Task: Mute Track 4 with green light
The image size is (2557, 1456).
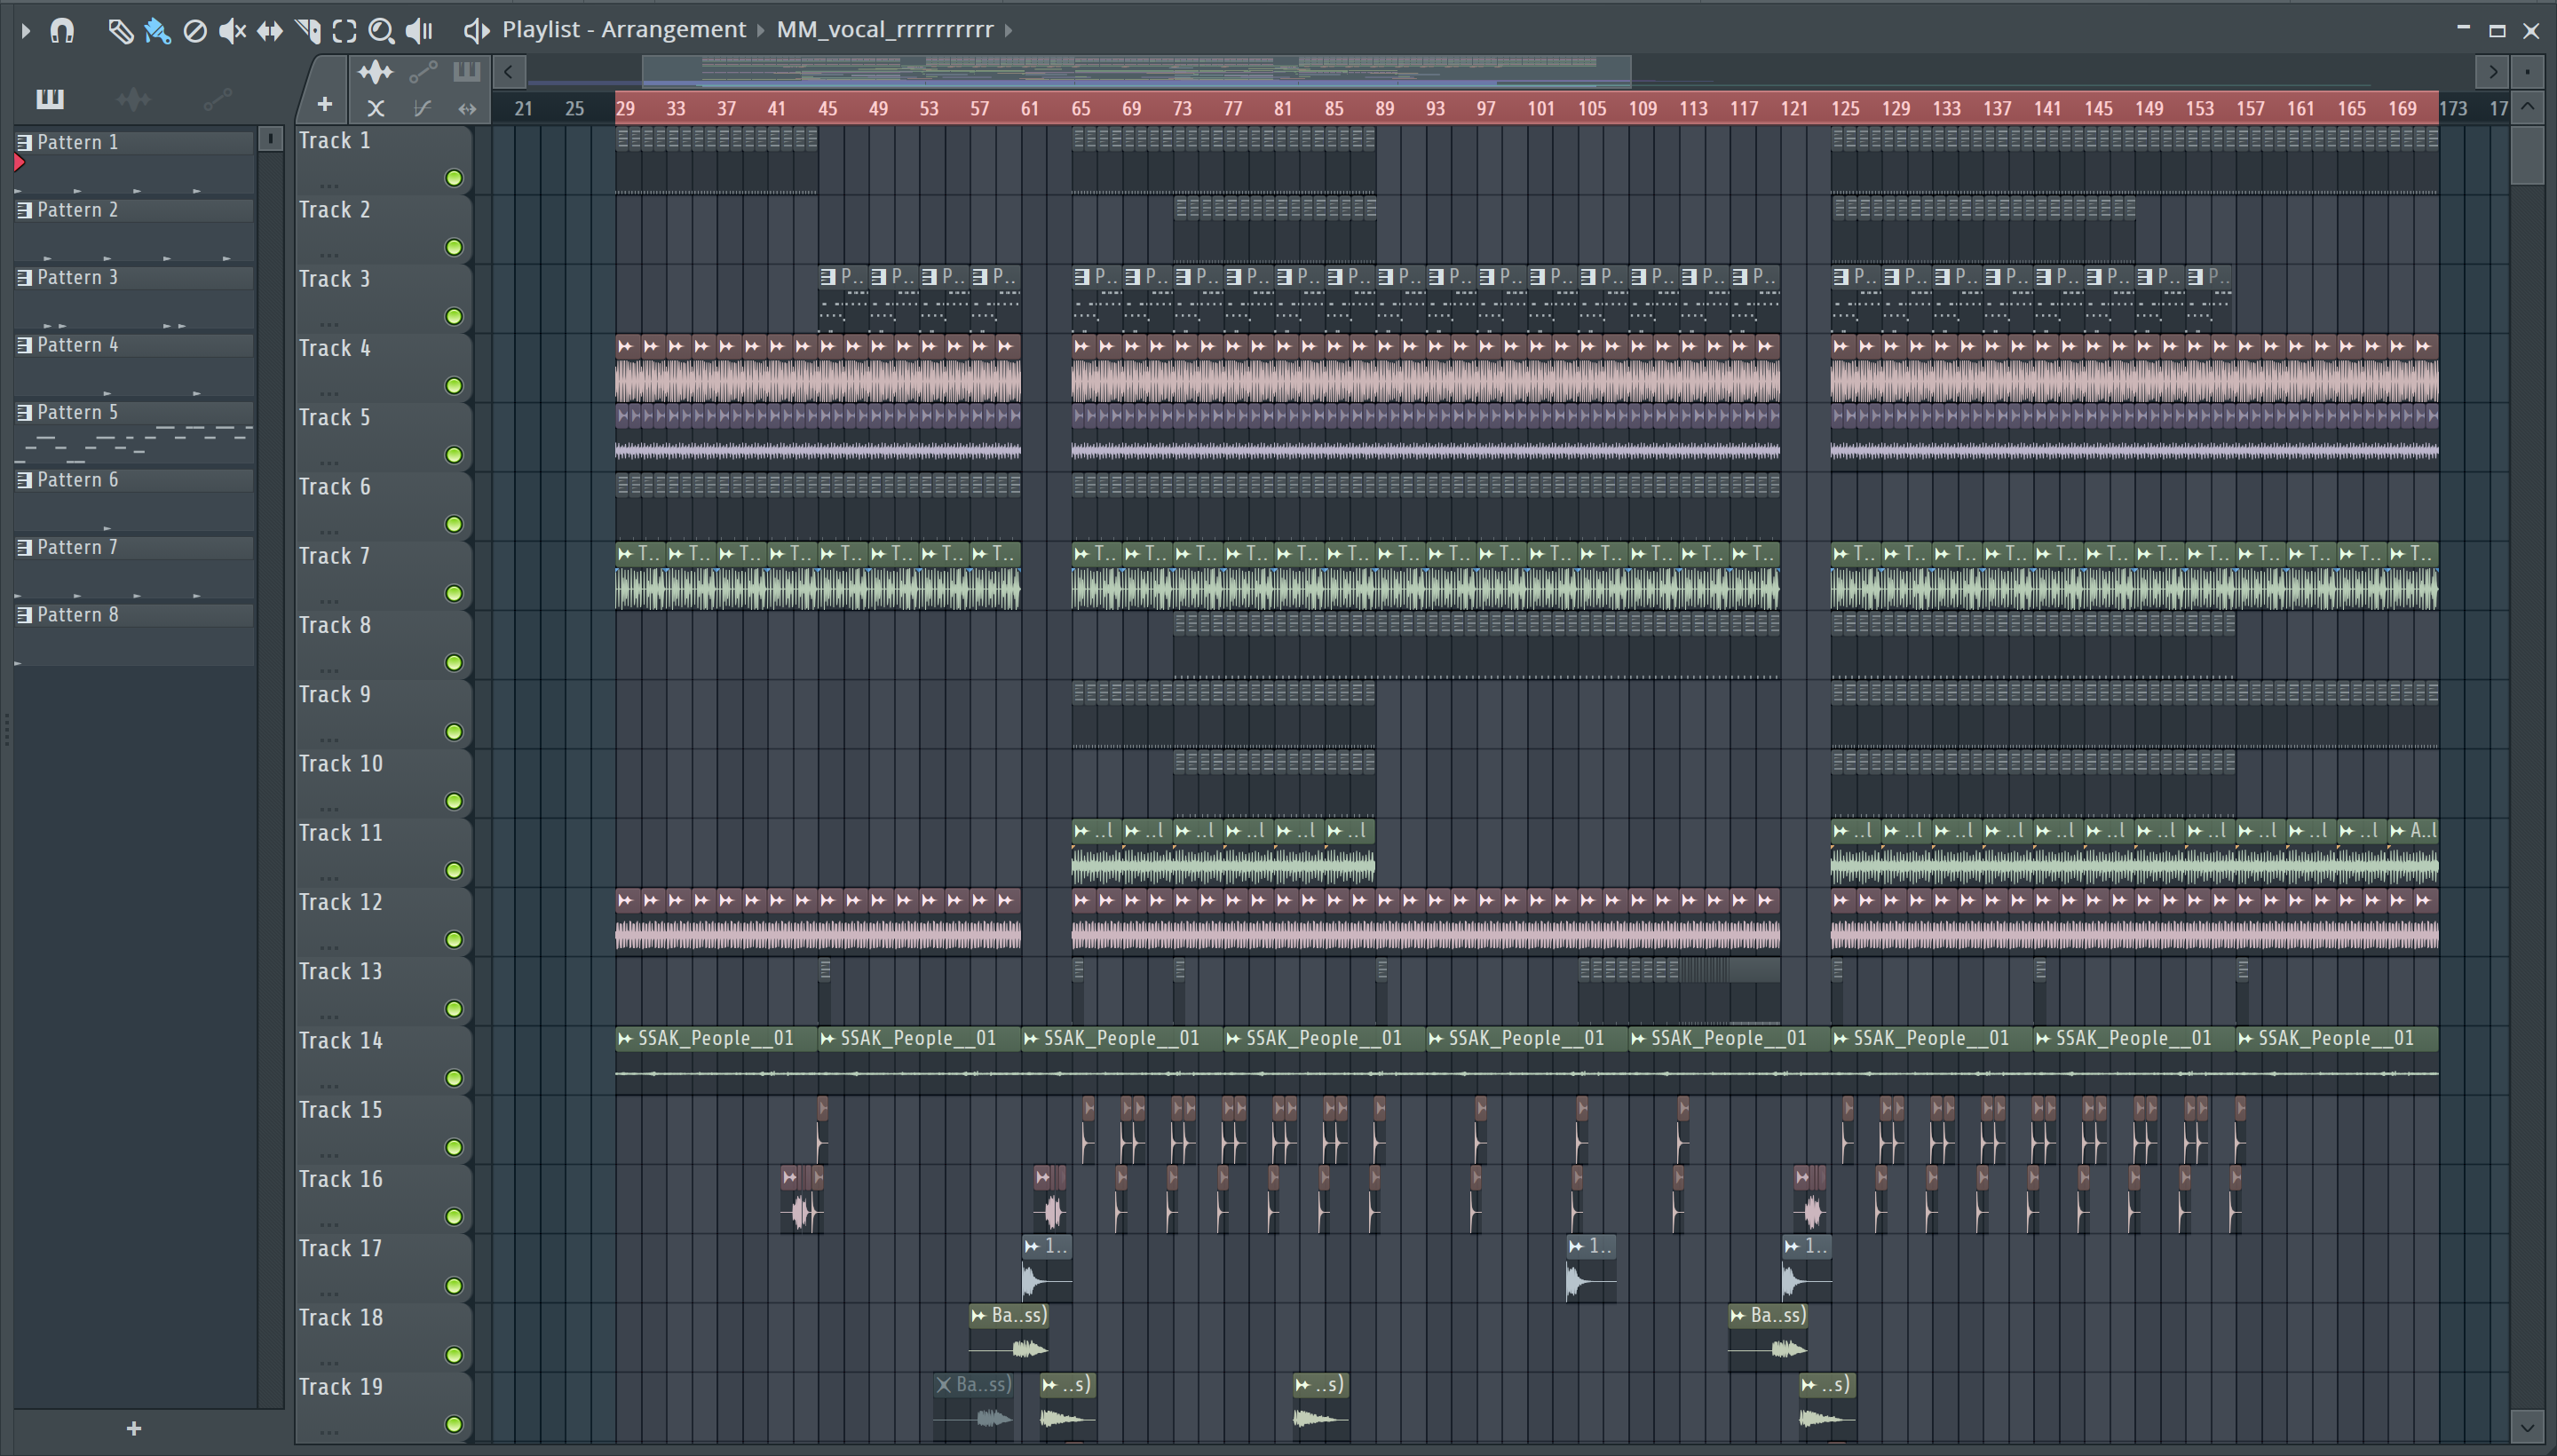Action: click(454, 386)
